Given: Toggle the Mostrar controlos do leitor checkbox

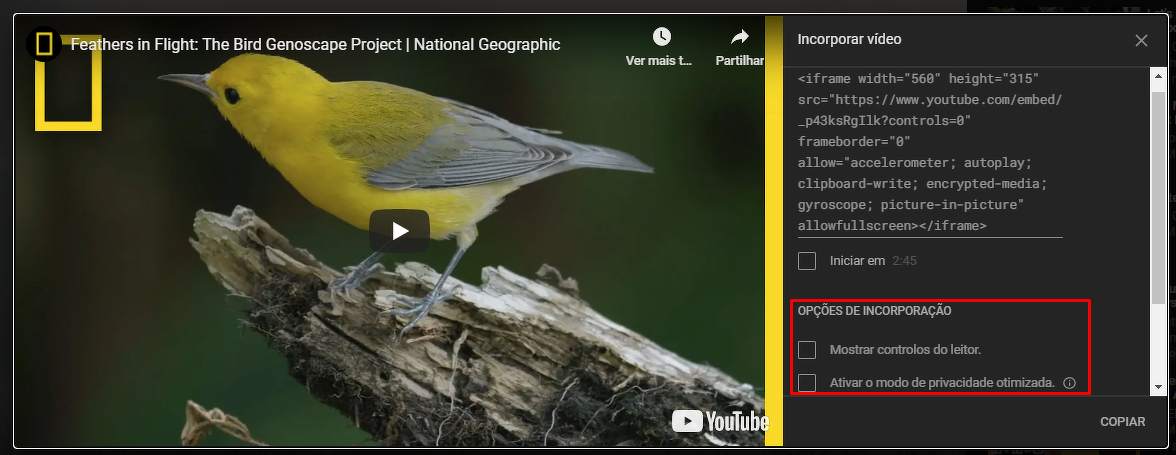Looking at the screenshot, I should pos(807,350).
